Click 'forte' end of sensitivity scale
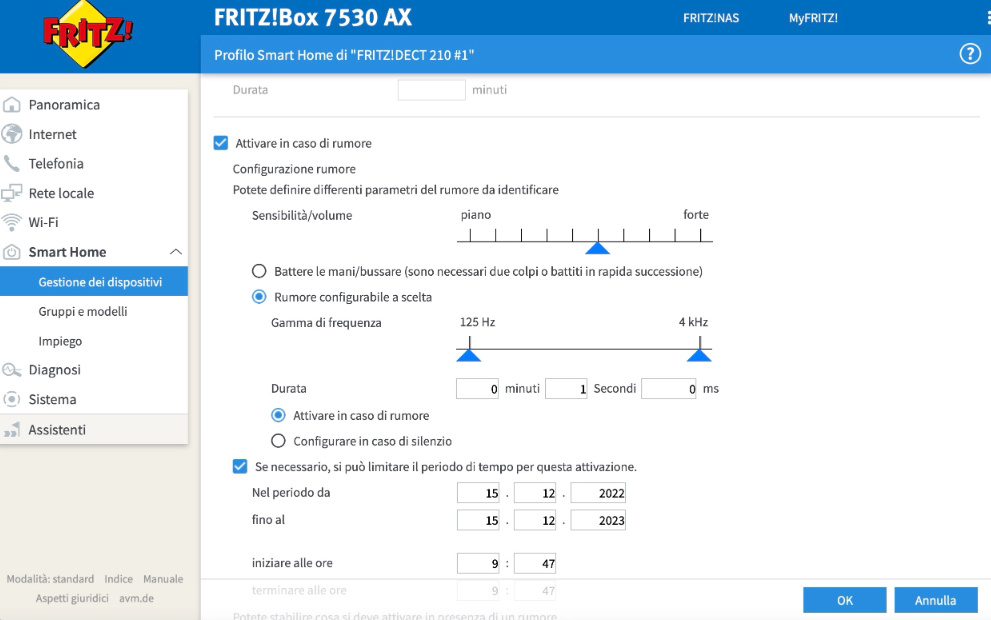The image size is (991, 620). pos(696,215)
